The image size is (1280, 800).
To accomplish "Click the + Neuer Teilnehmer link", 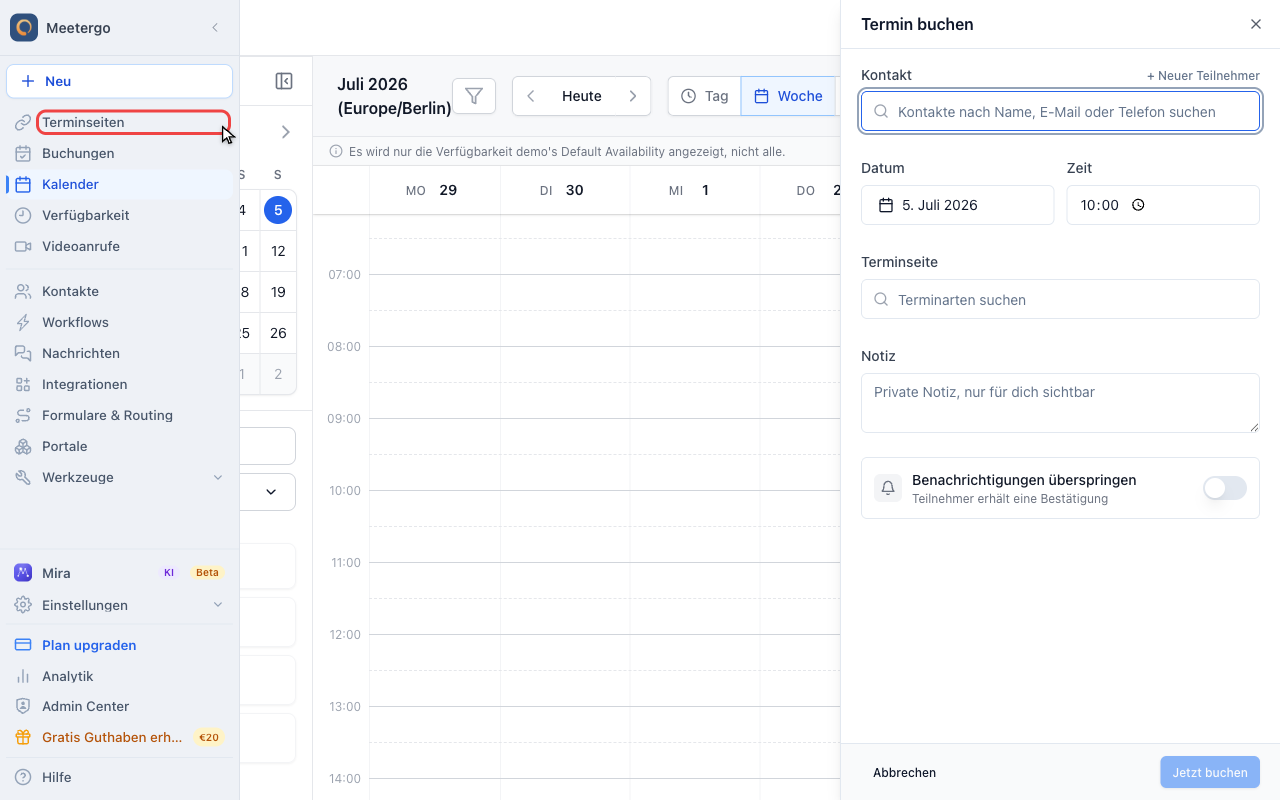I will (1203, 76).
